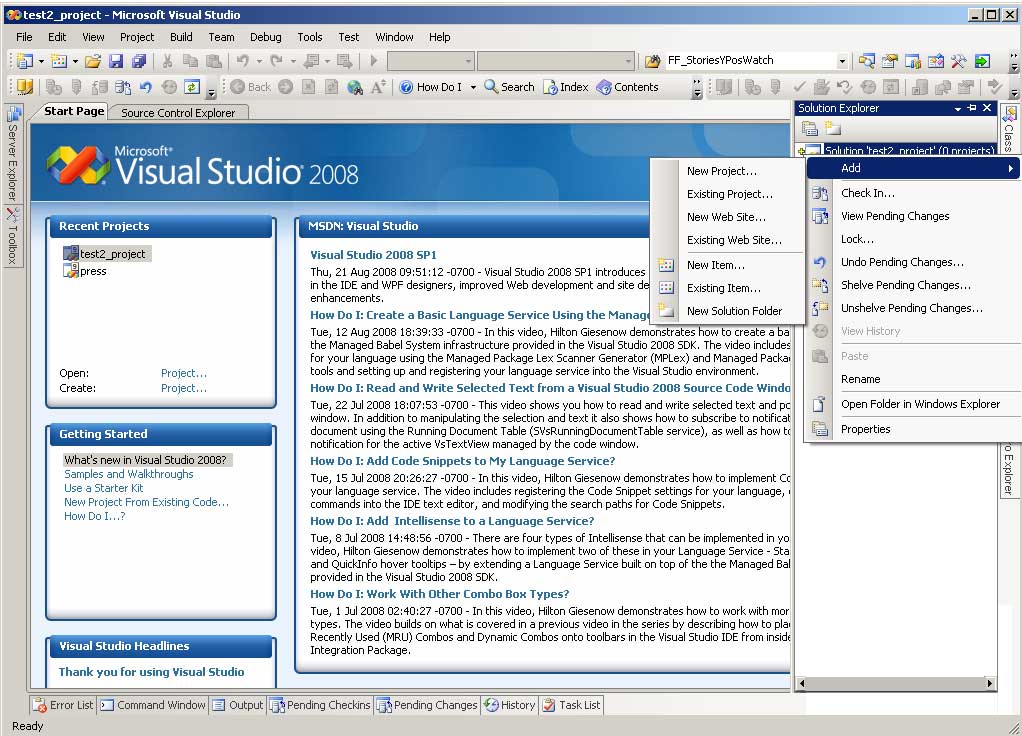Click the Save All toolbar icon
Screen dimensions: 1022x736
click(x=139, y=61)
